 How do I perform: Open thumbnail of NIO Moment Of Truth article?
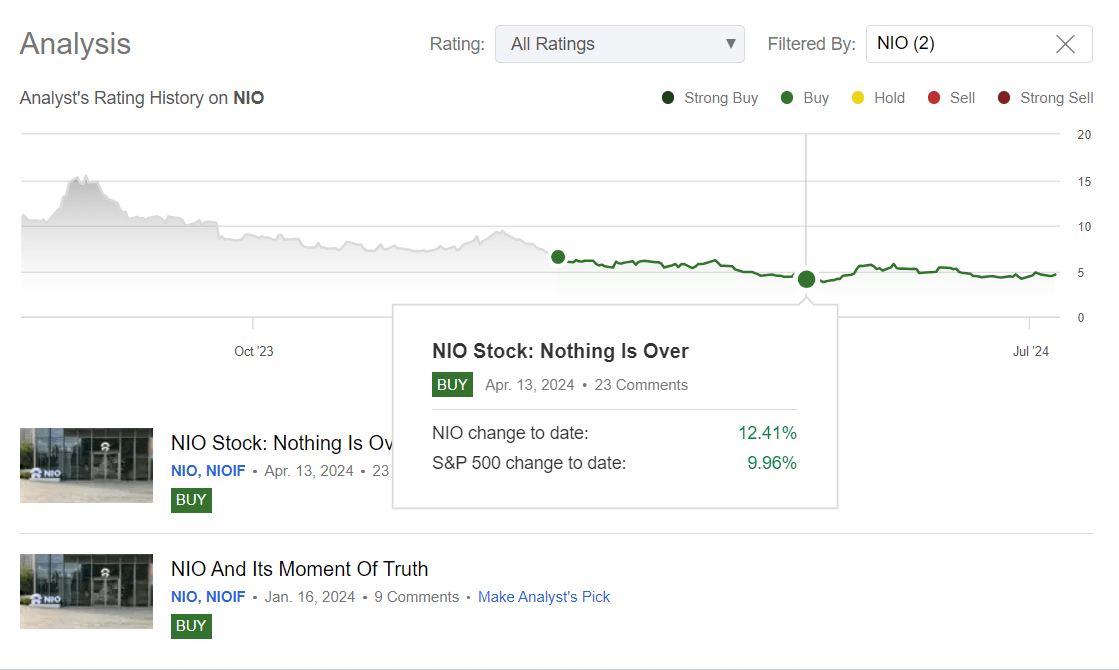[x=86, y=591]
